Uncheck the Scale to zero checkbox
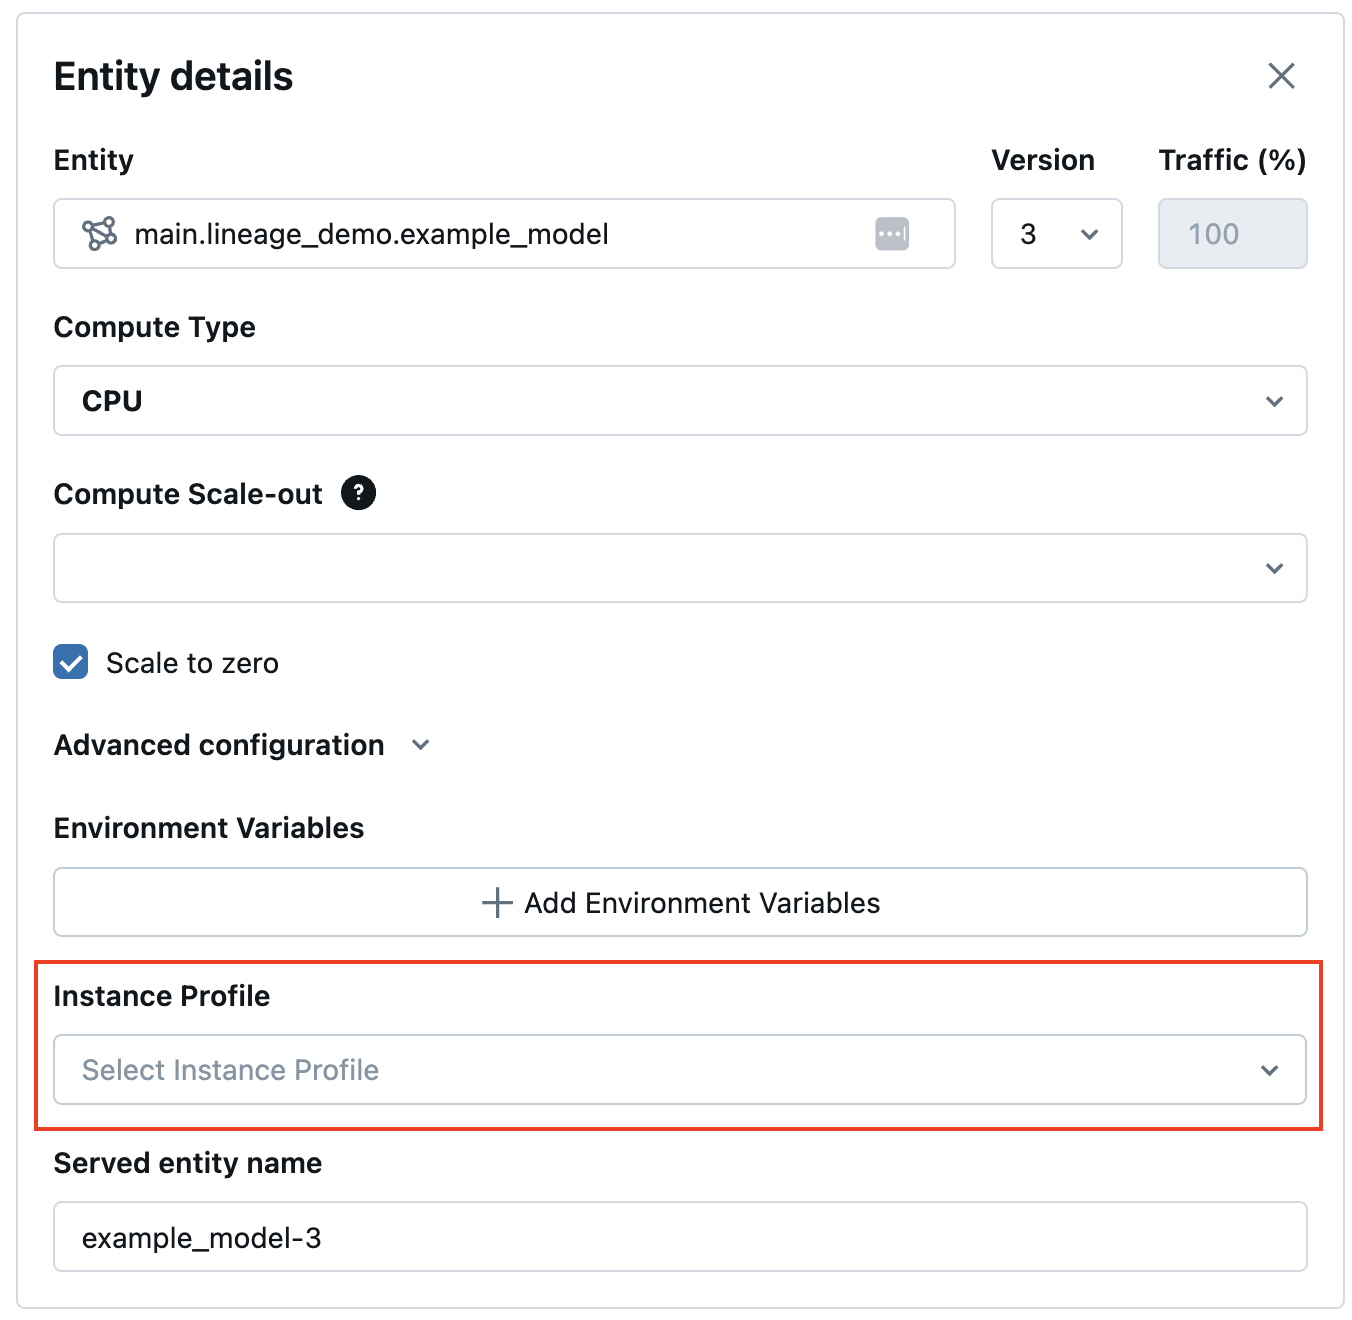 point(71,662)
